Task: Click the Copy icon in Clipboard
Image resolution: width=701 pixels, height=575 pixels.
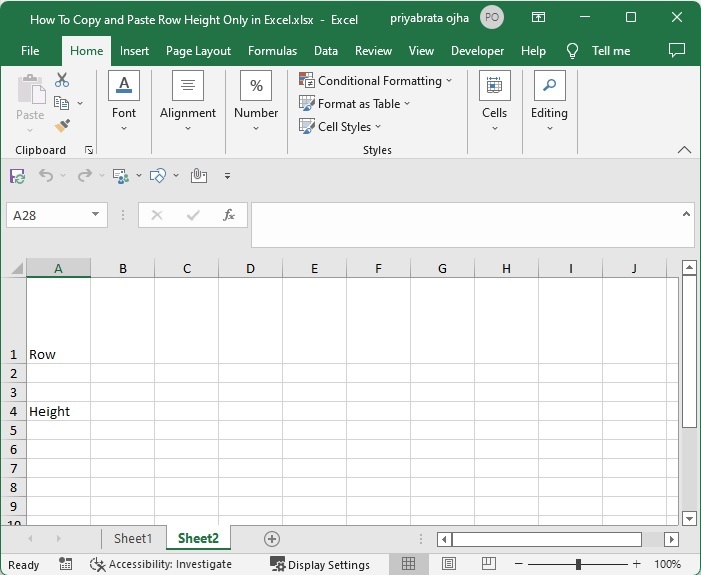Action: [x=62, y=103]
